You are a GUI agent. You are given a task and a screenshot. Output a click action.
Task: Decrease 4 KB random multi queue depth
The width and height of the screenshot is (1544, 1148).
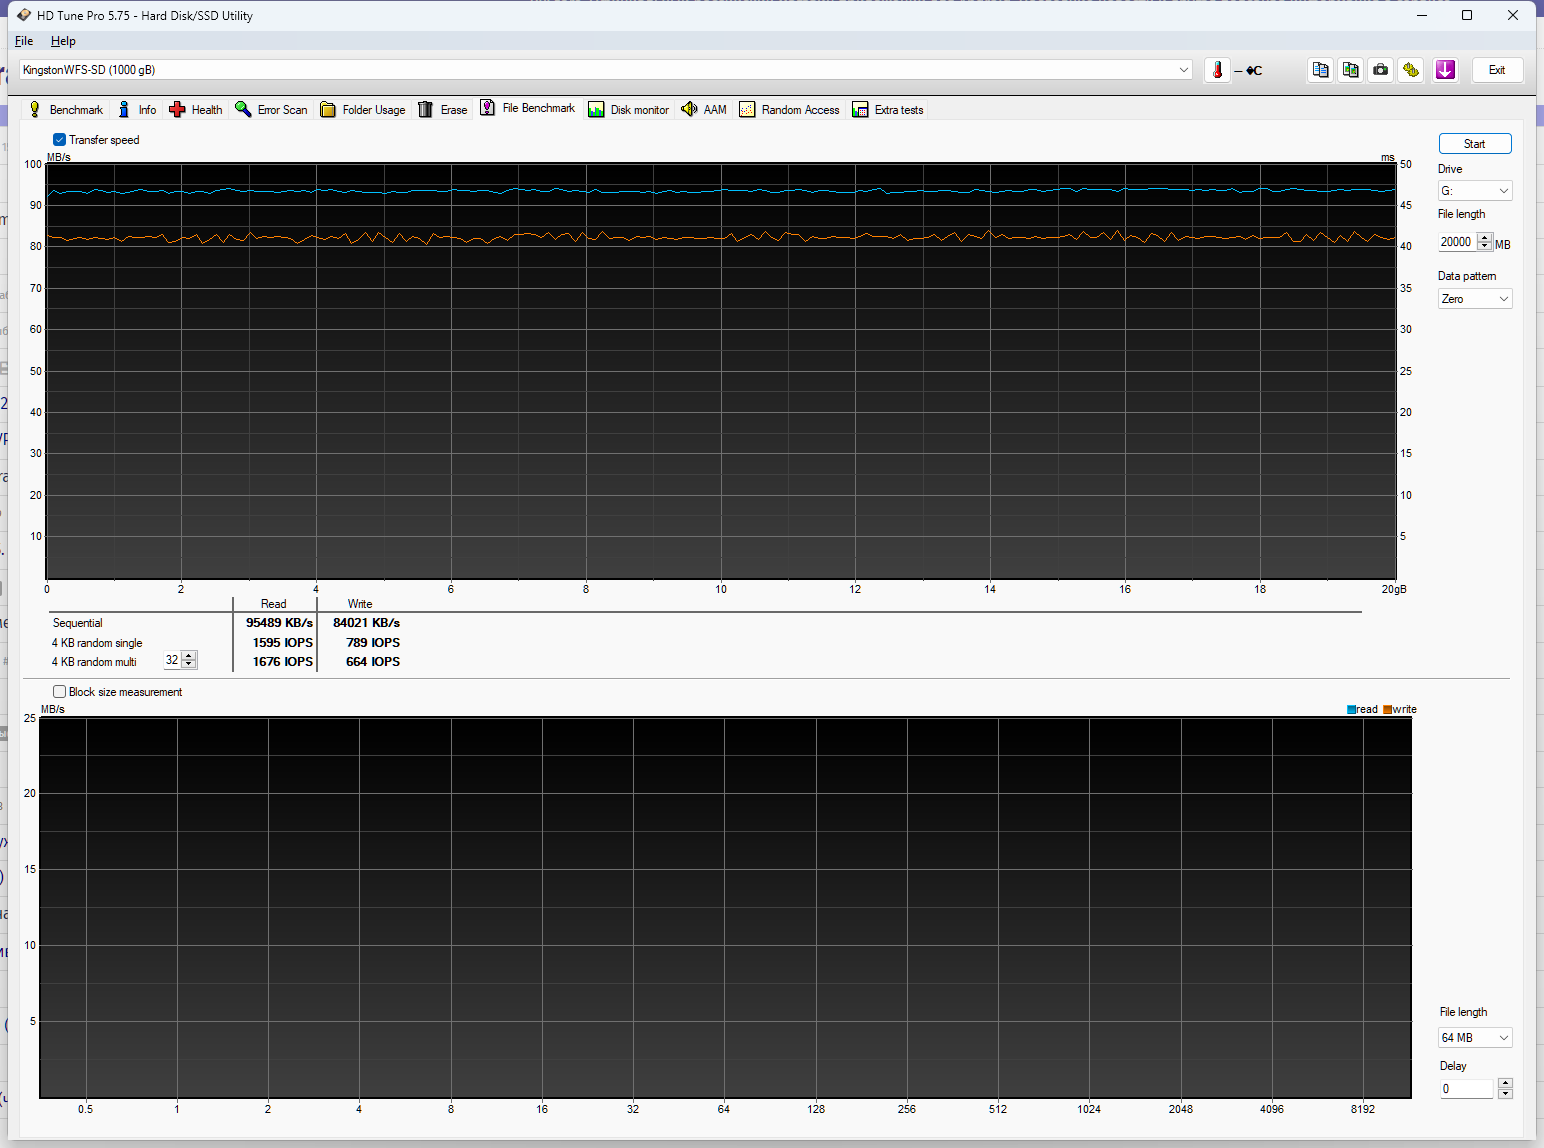coord(189,664)
